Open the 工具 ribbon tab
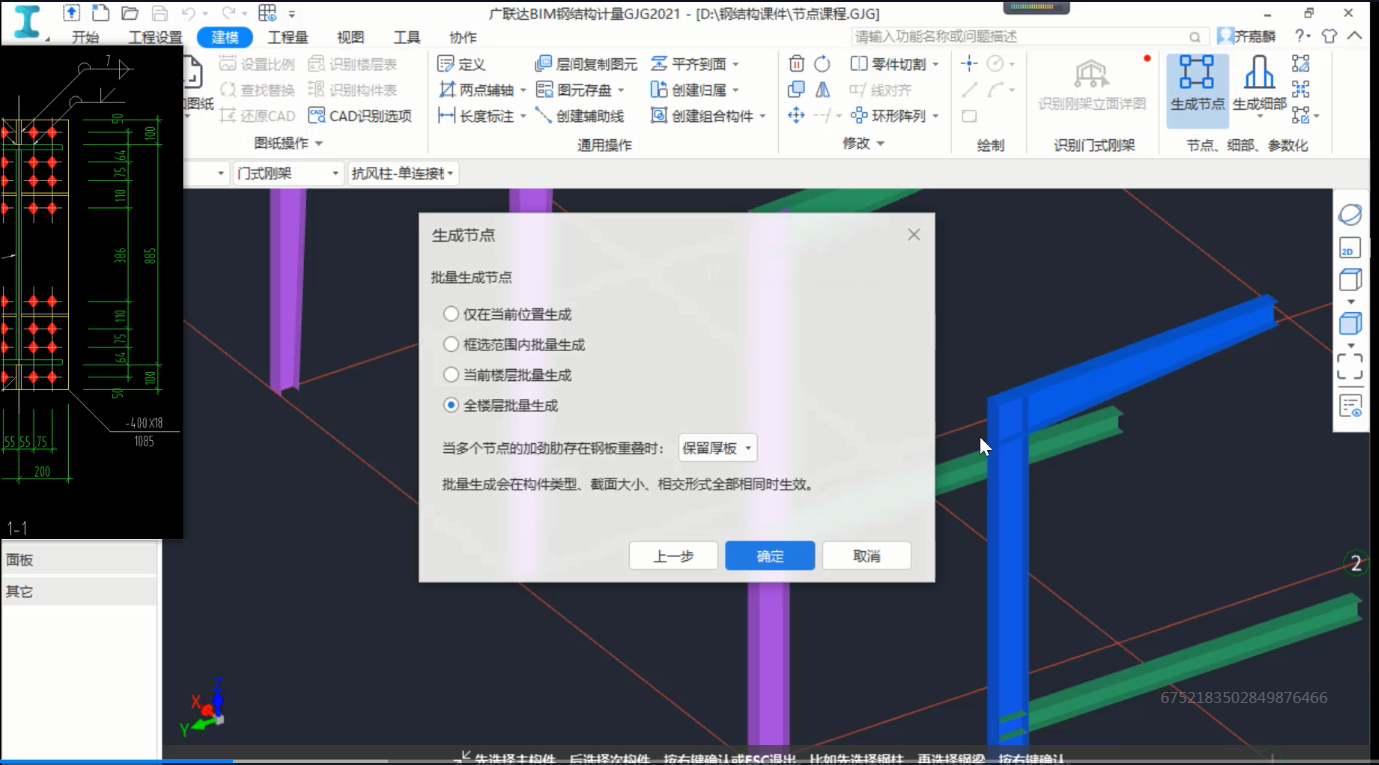Viewport: 1379px width, 765px height. pyautogui.click(x=407, y=37)
